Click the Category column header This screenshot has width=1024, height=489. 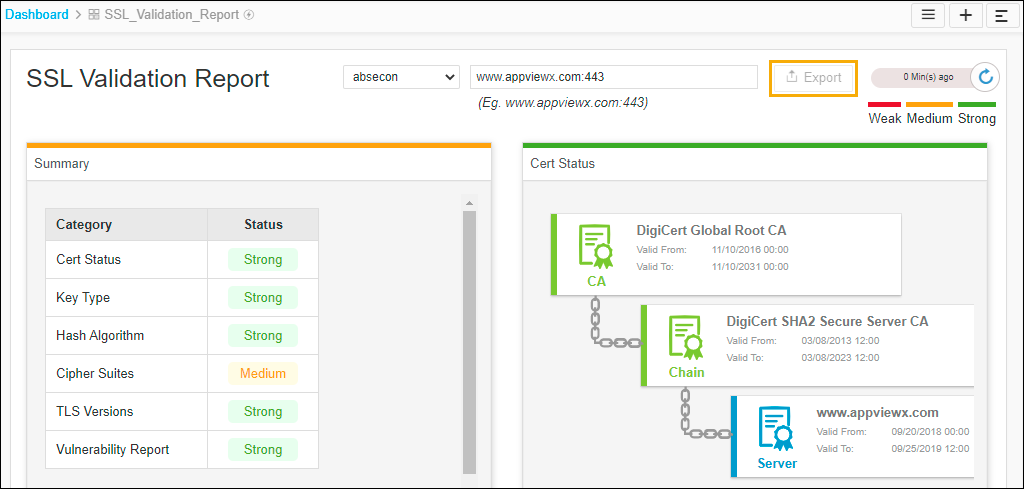127,225
